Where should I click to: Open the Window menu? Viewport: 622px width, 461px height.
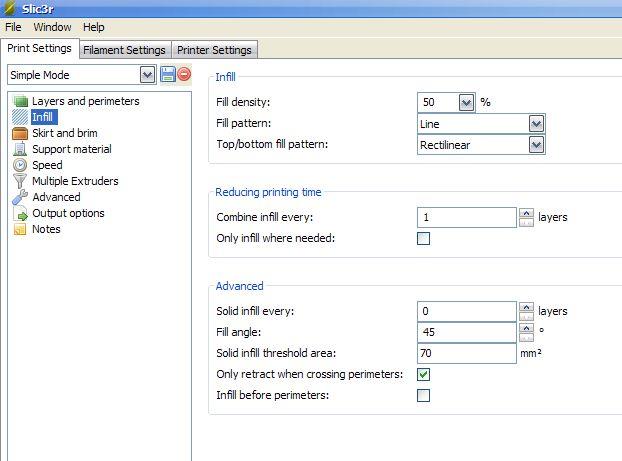pyautogui.click(x=52, y=27)
